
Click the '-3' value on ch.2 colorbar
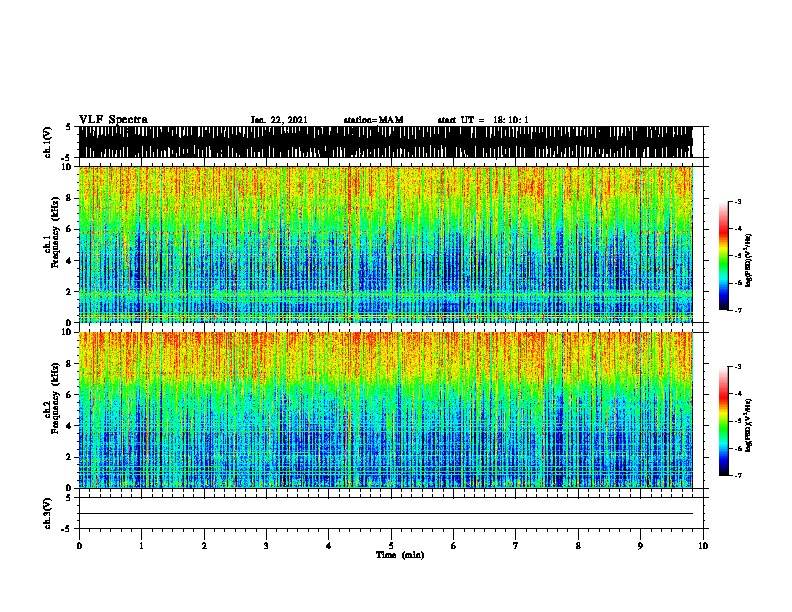pos(738,367)
